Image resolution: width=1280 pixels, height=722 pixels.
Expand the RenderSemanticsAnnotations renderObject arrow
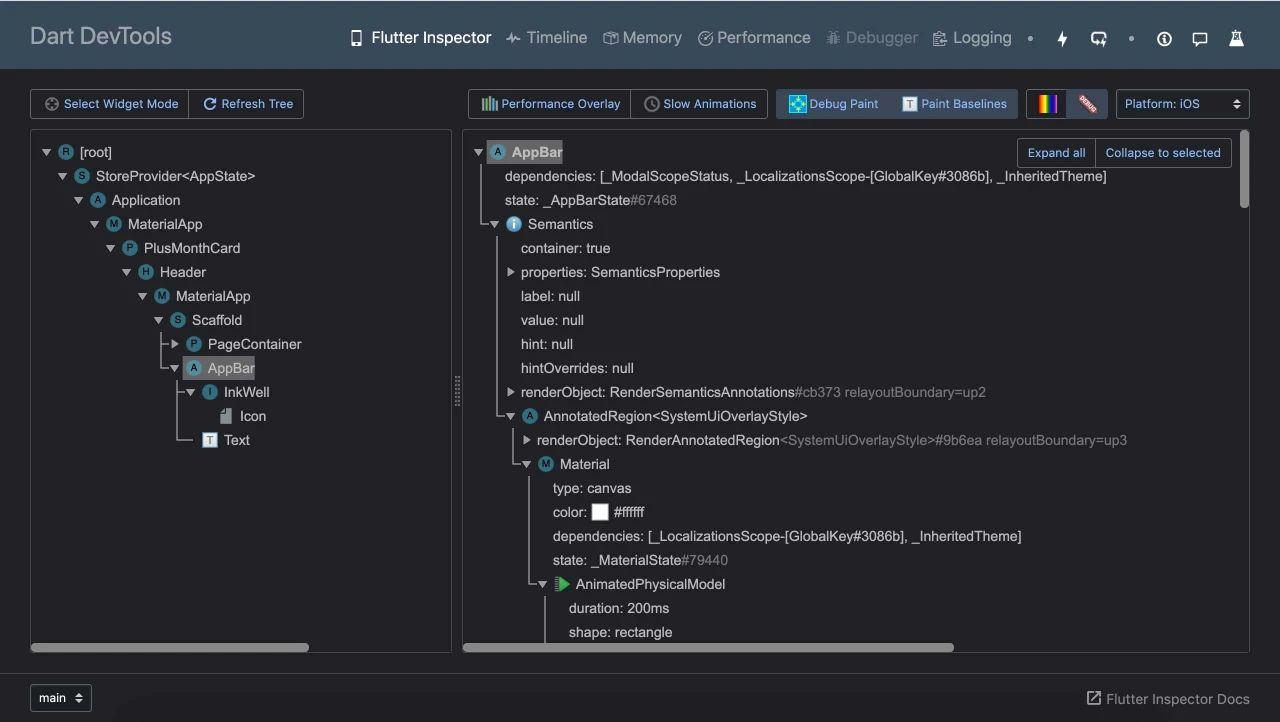(x=511, y=392)
